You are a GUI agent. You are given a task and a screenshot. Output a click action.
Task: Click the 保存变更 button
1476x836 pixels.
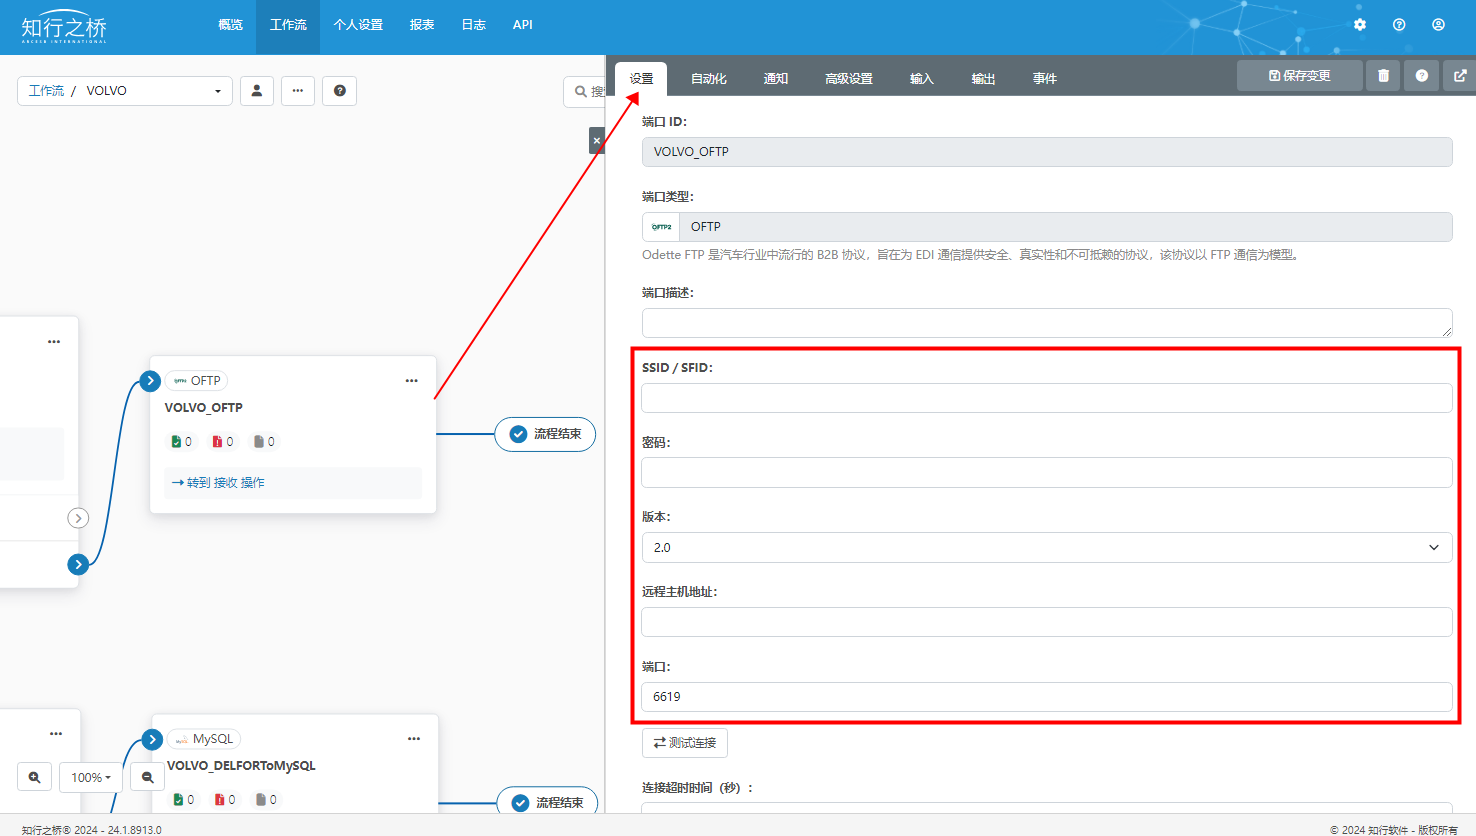click(x=1299, y=76)
